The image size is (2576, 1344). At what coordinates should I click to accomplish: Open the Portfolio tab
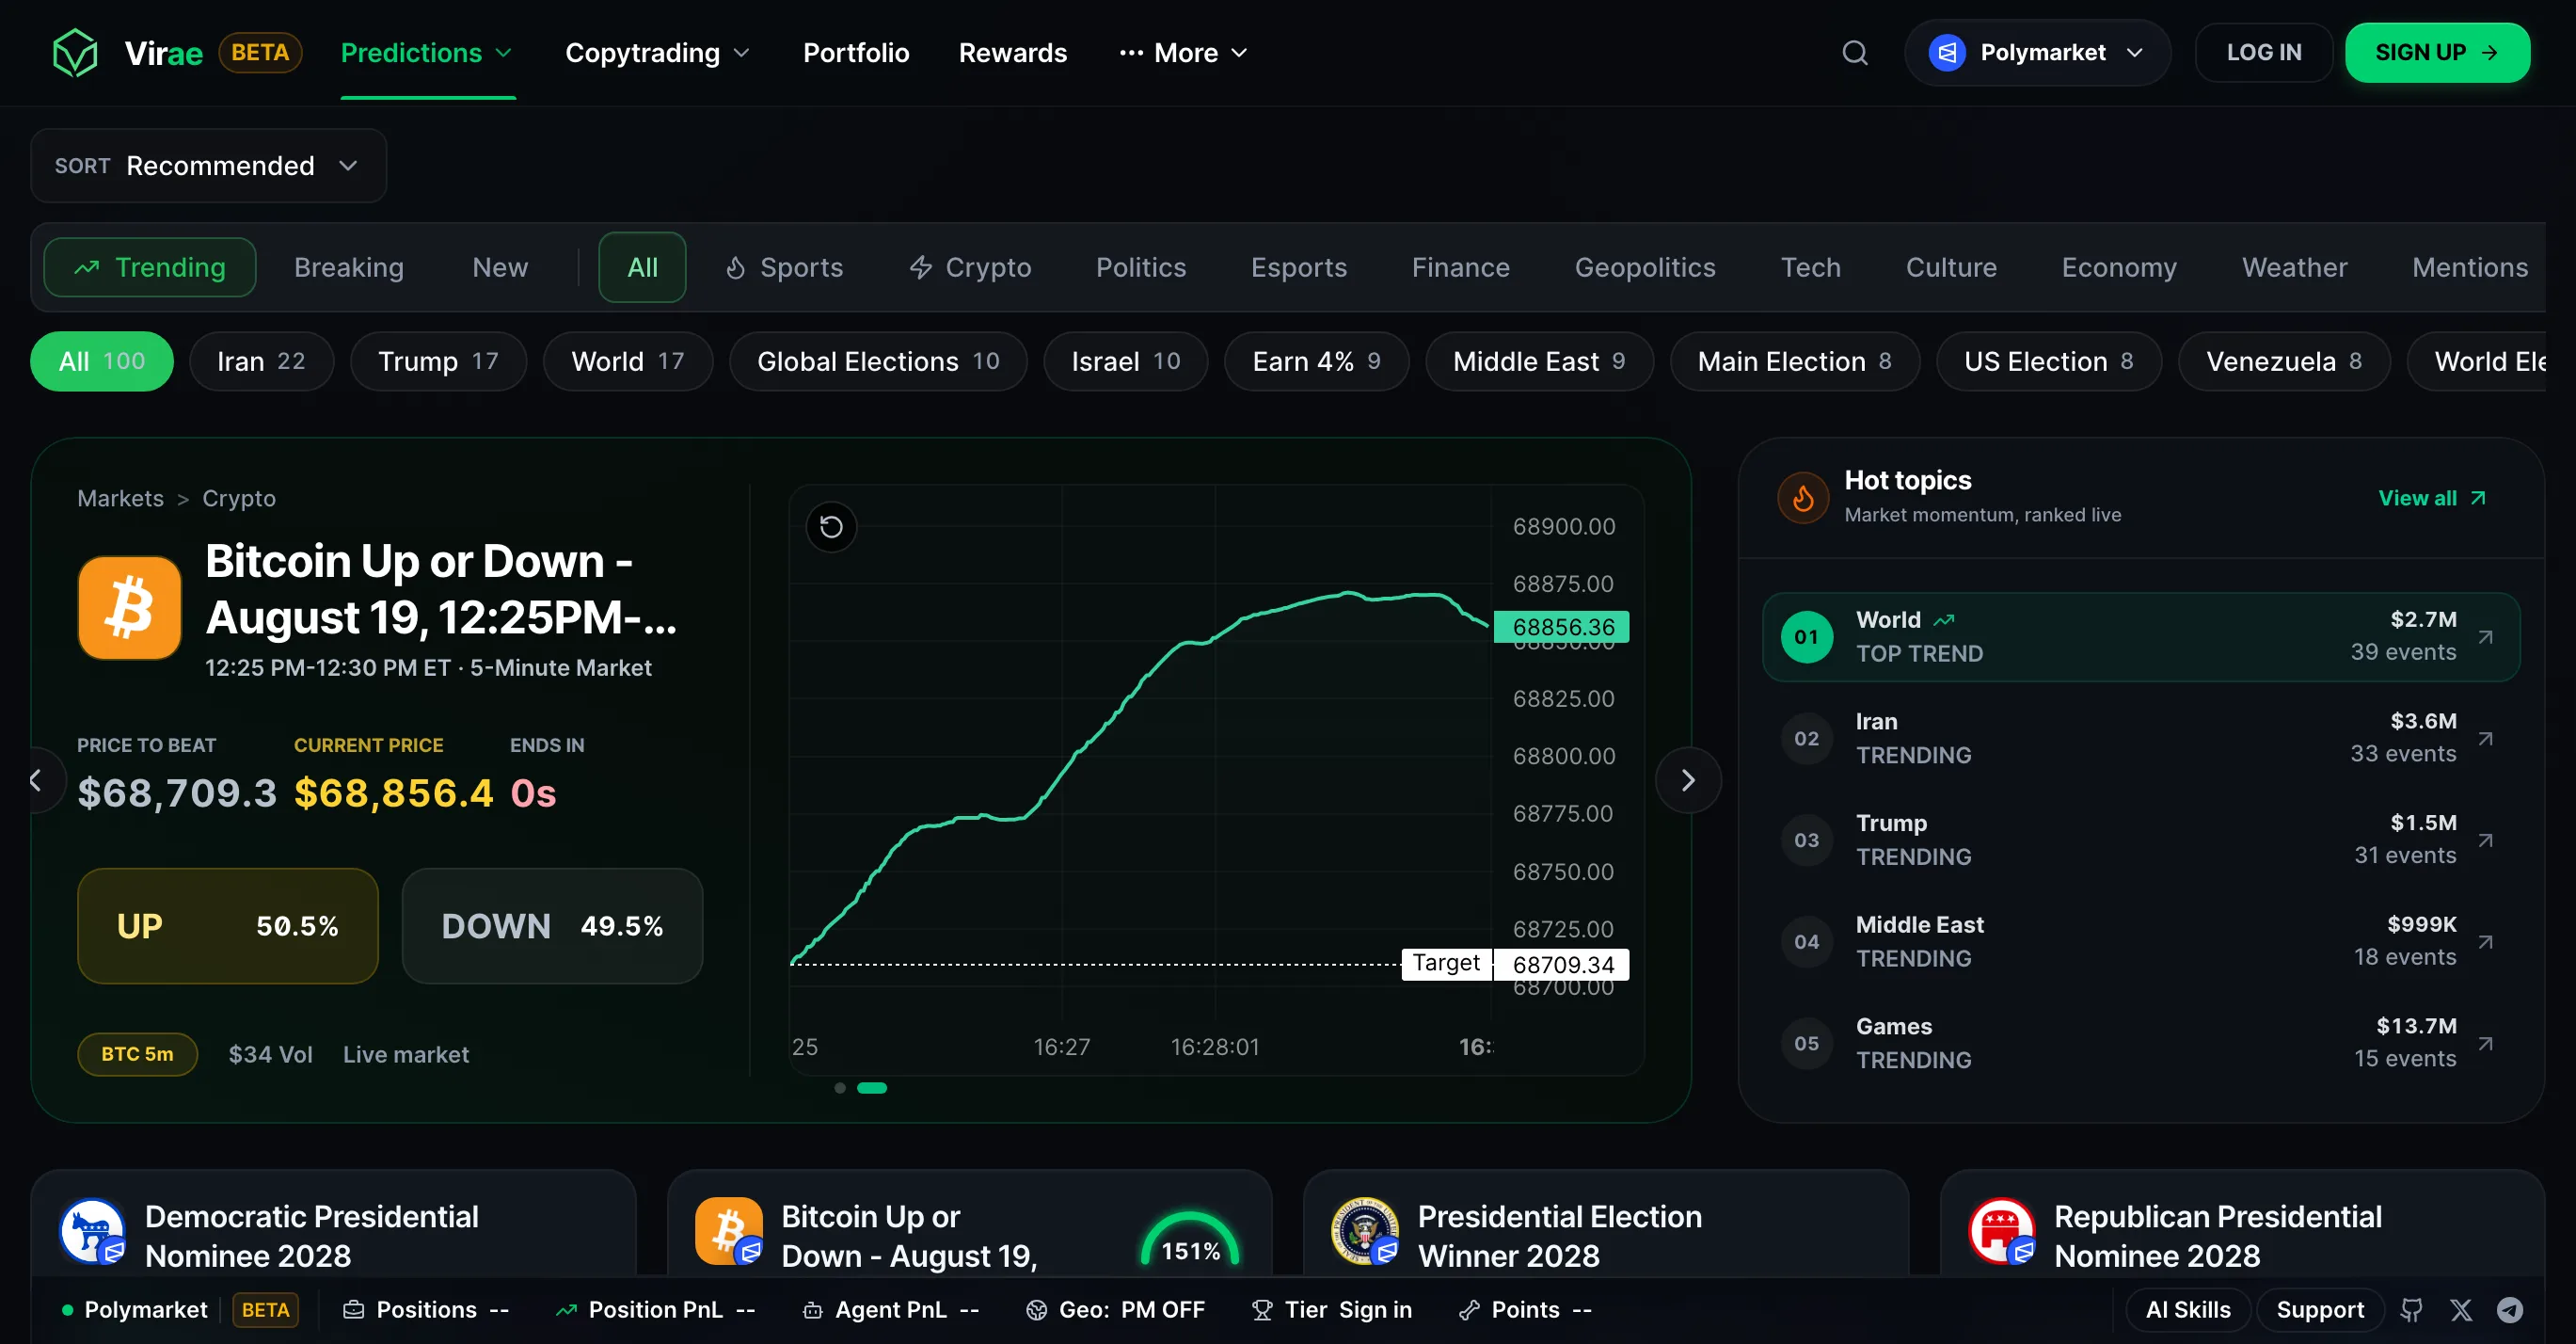(856, 52)
